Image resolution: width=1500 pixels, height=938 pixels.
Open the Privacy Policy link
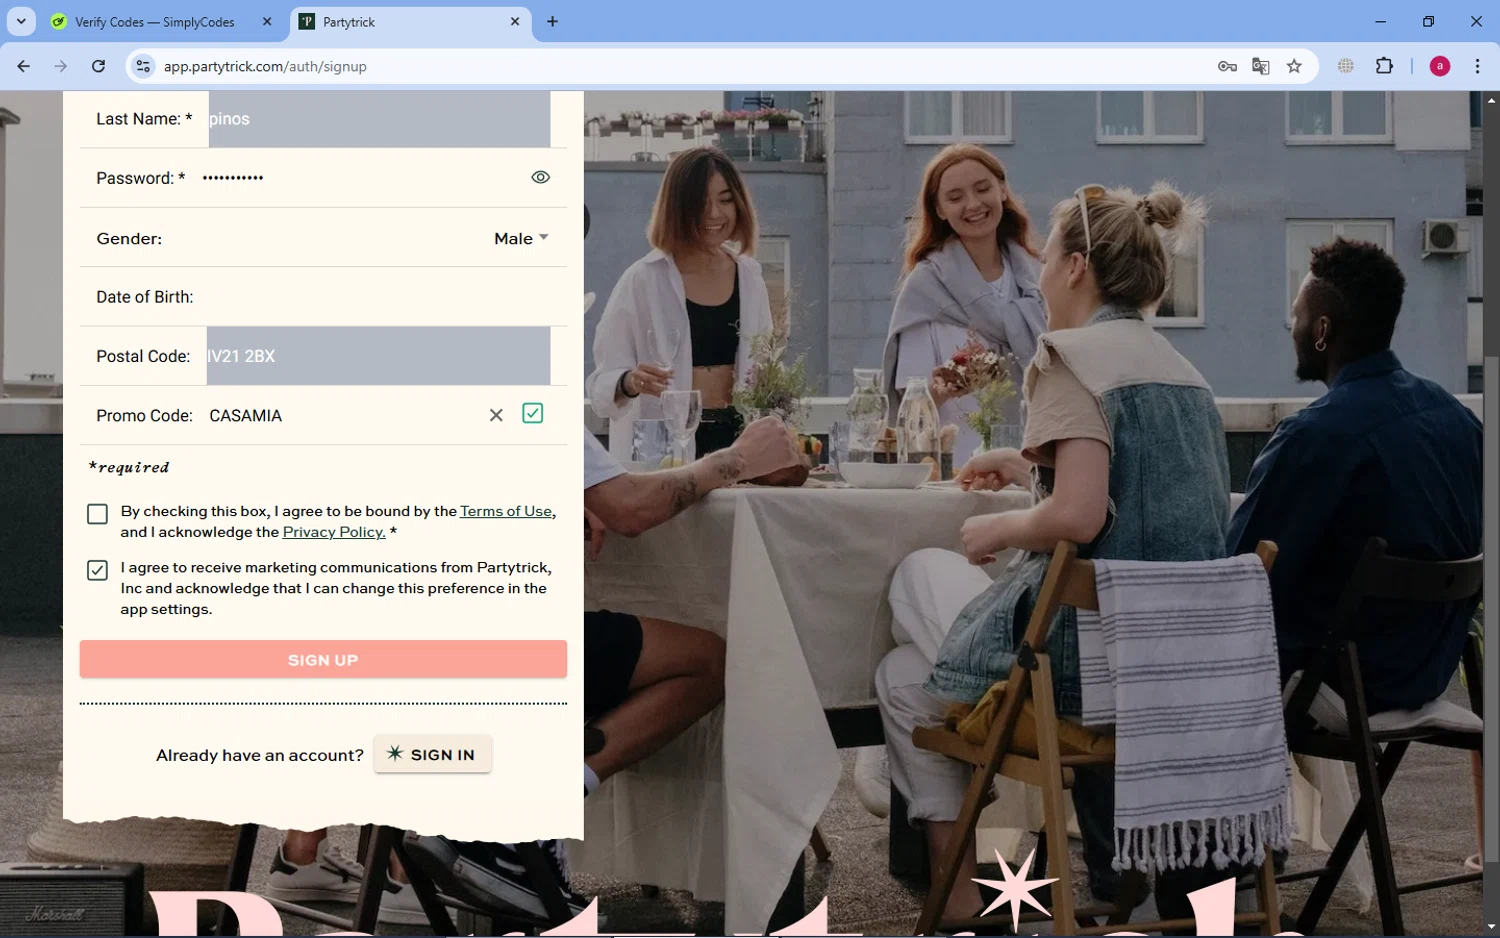point(334,532)
